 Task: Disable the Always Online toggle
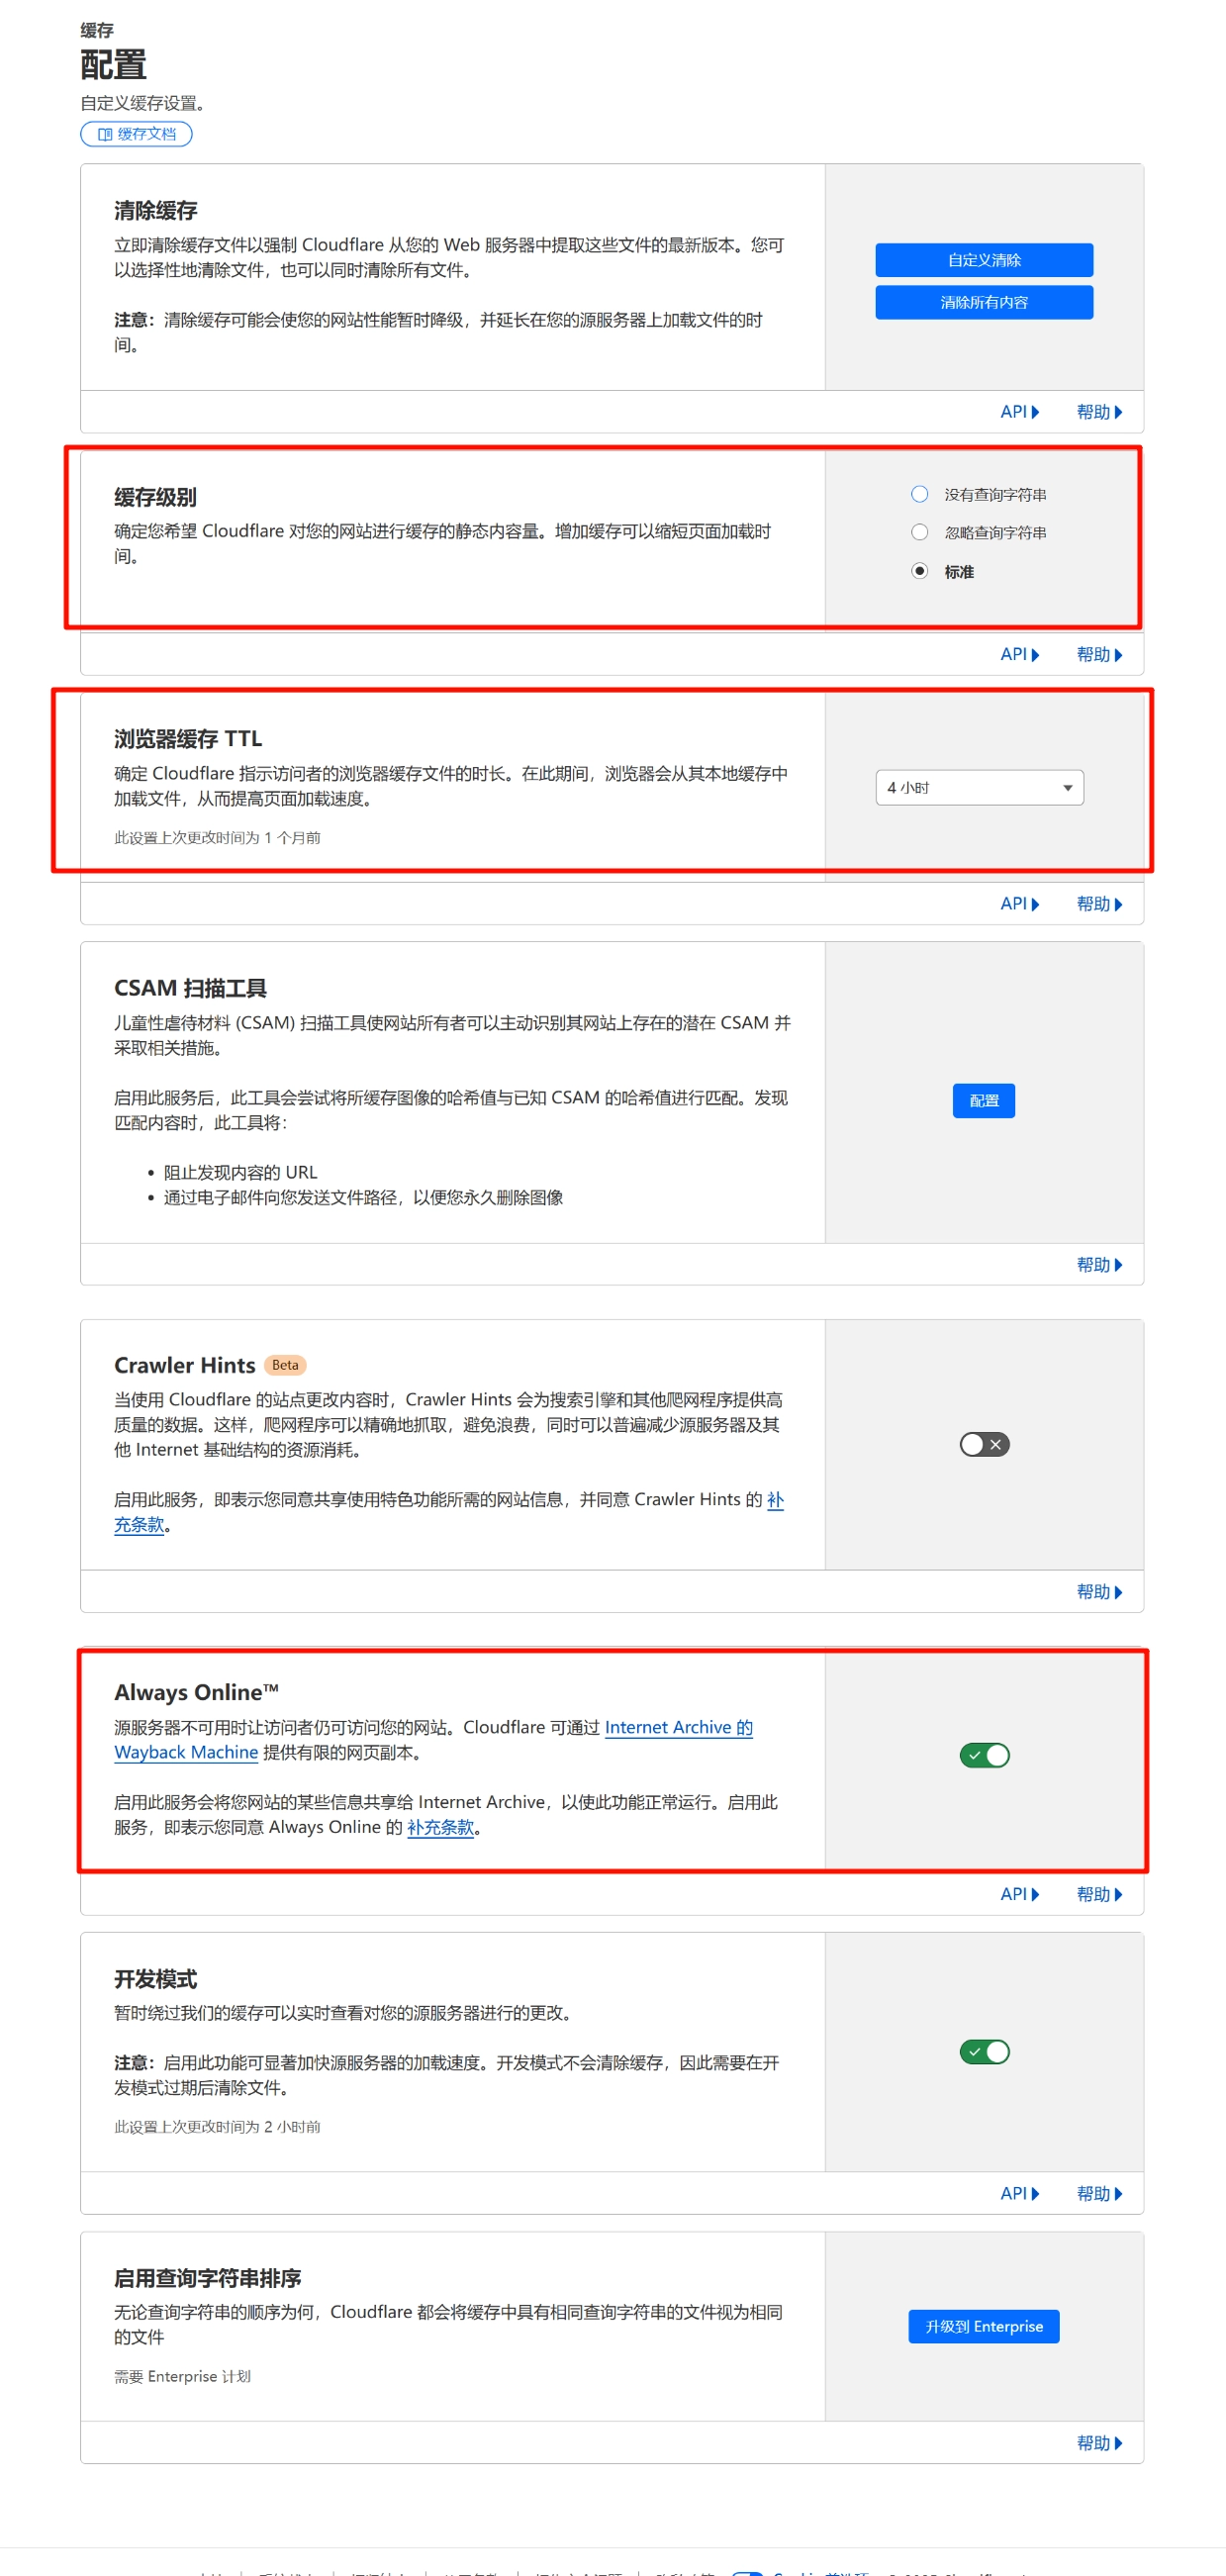click(x=984, y=1755)
